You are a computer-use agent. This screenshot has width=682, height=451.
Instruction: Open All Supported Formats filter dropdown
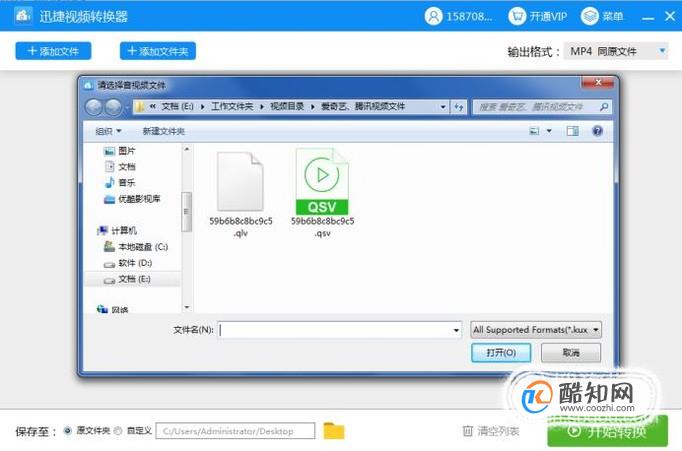point(536,330)
